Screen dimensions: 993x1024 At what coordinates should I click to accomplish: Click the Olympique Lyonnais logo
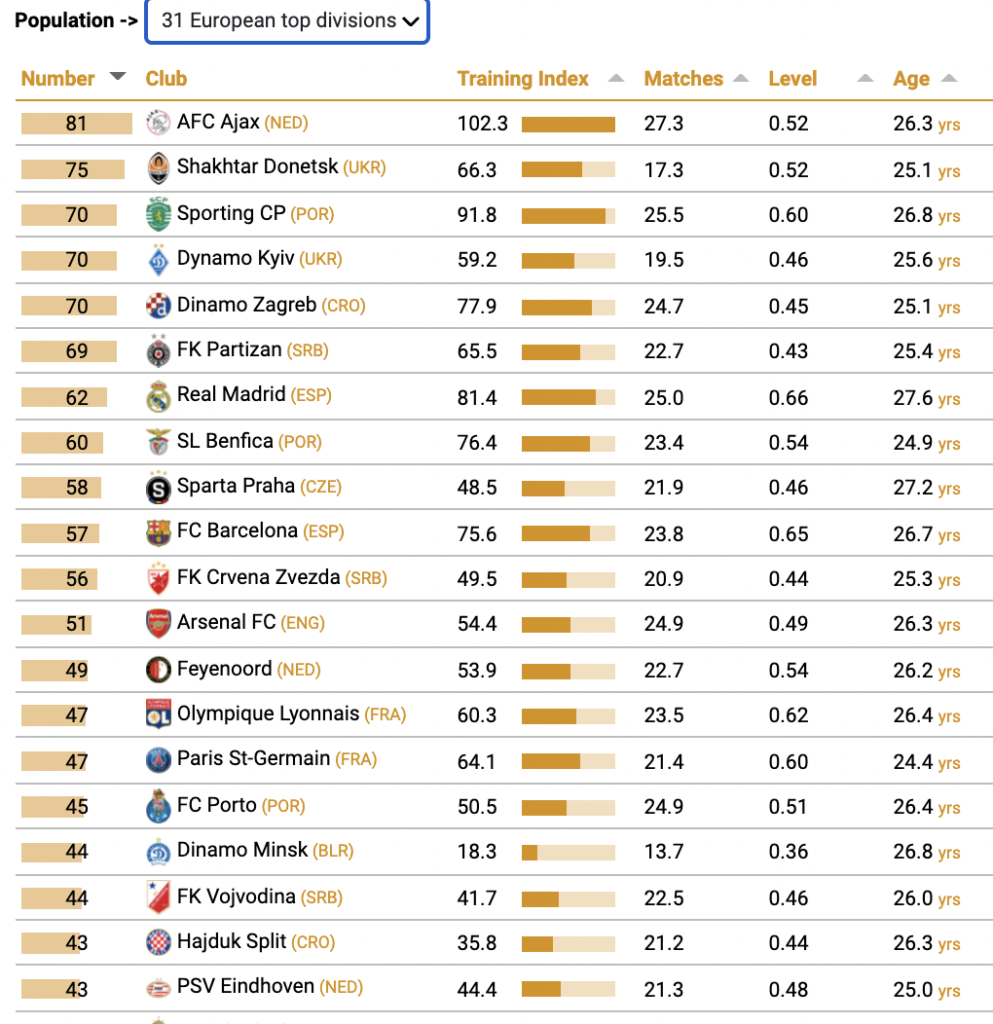tap(158, 714)
